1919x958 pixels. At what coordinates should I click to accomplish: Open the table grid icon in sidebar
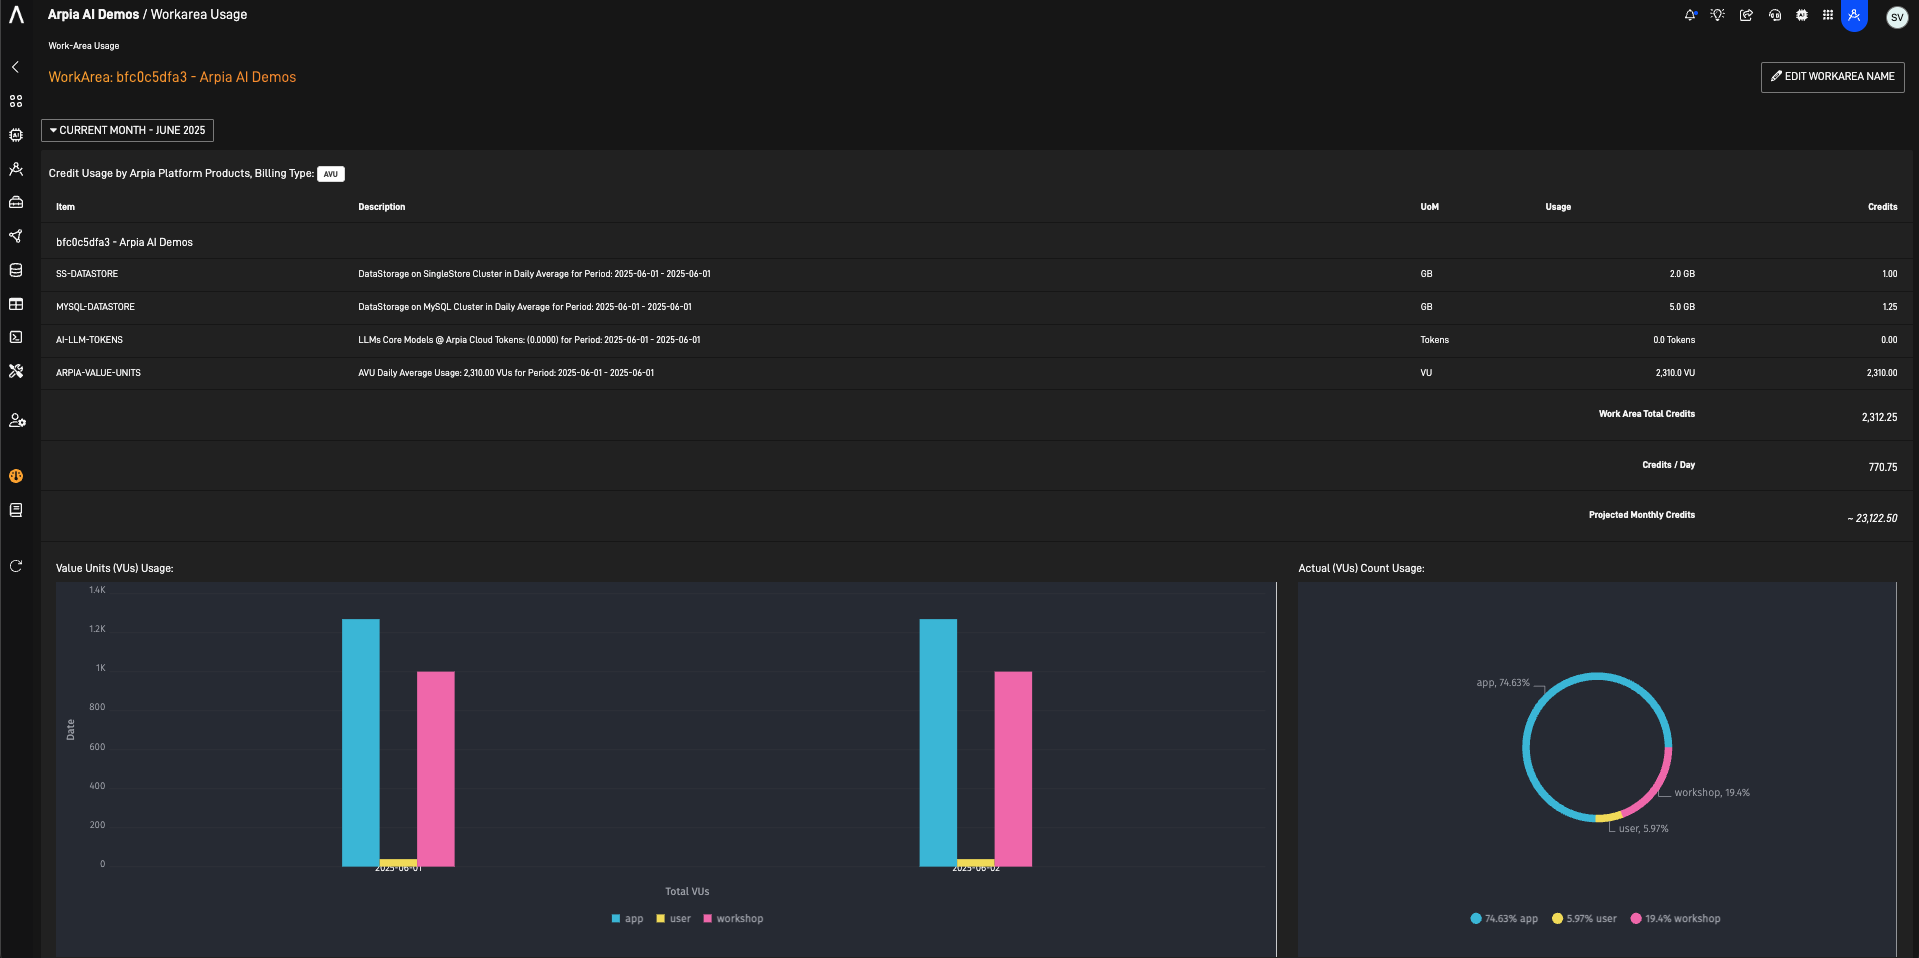coord(16,304)
